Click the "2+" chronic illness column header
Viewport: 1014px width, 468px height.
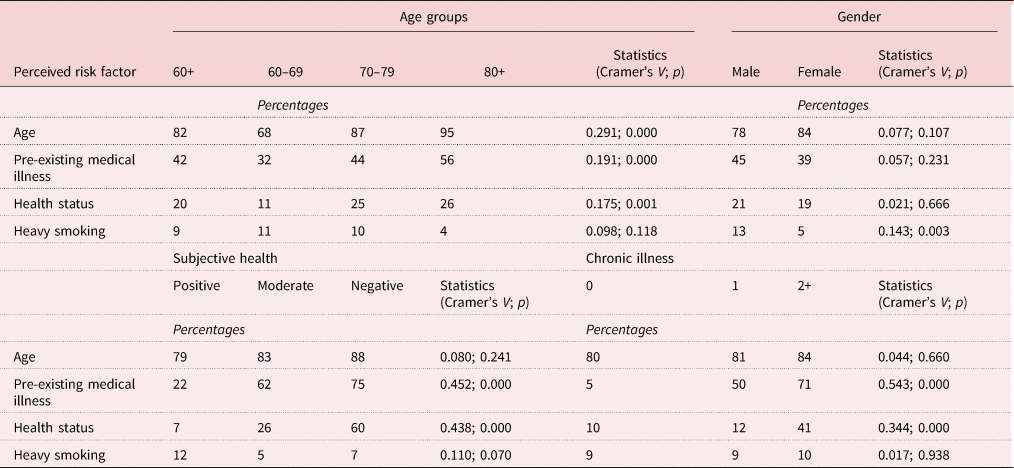coord(806,286)
